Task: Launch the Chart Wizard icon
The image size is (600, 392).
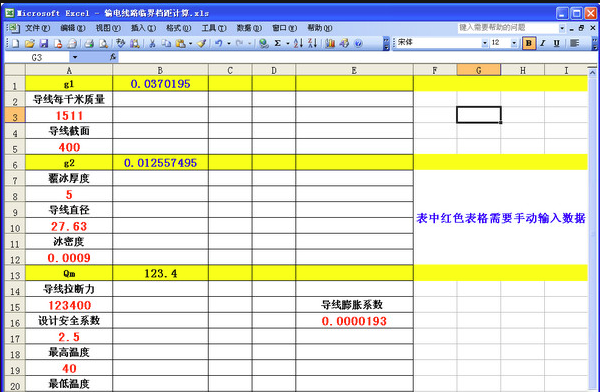Action: pos(330,43)
